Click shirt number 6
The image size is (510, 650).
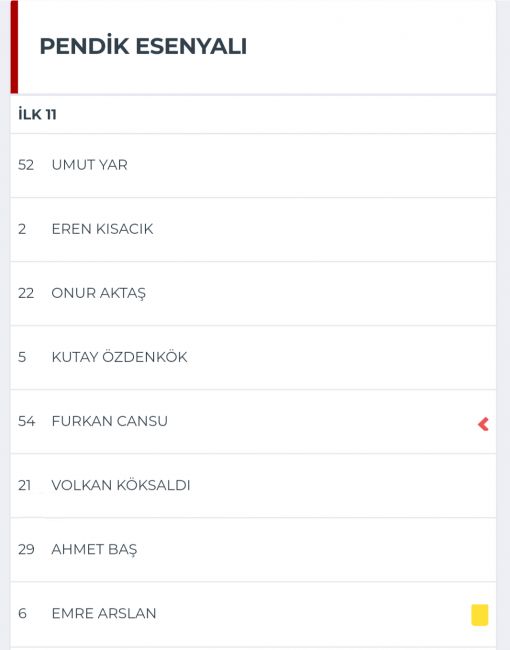22,613
